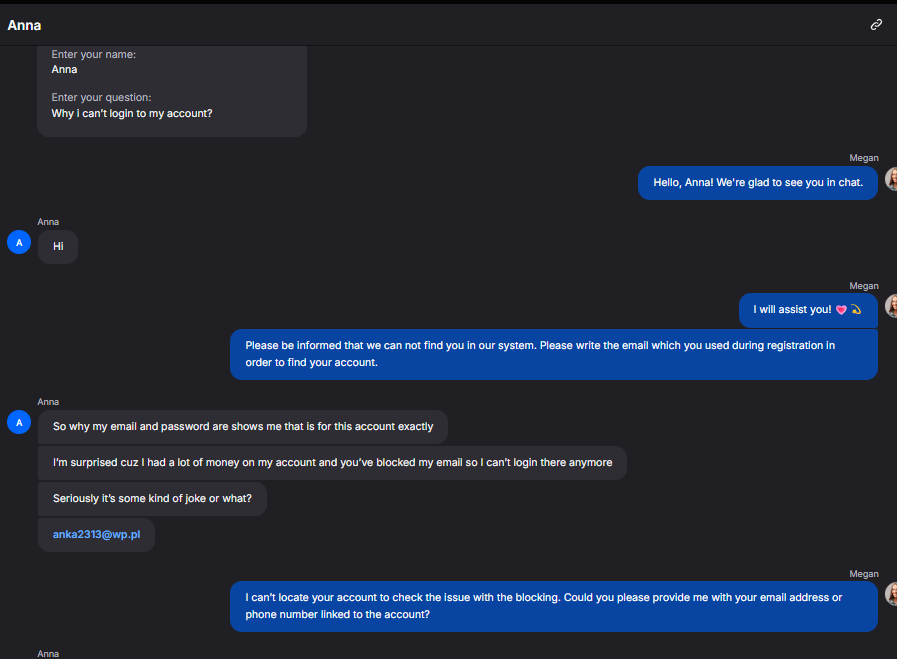This screenshot has height=659, width=897.
Task: Click the Megan sender label above the greeting
Action: click(863, 158)
